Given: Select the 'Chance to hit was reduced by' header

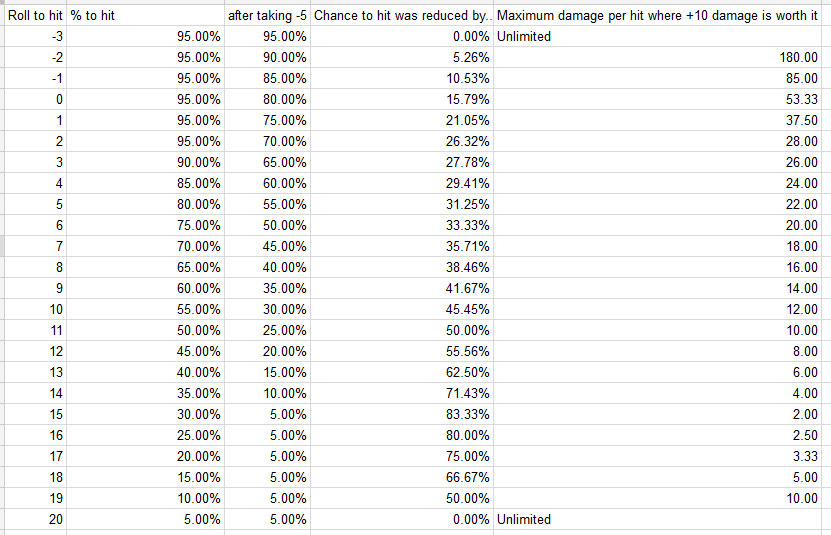Looking at the screenshot, I should pos(402,16).
